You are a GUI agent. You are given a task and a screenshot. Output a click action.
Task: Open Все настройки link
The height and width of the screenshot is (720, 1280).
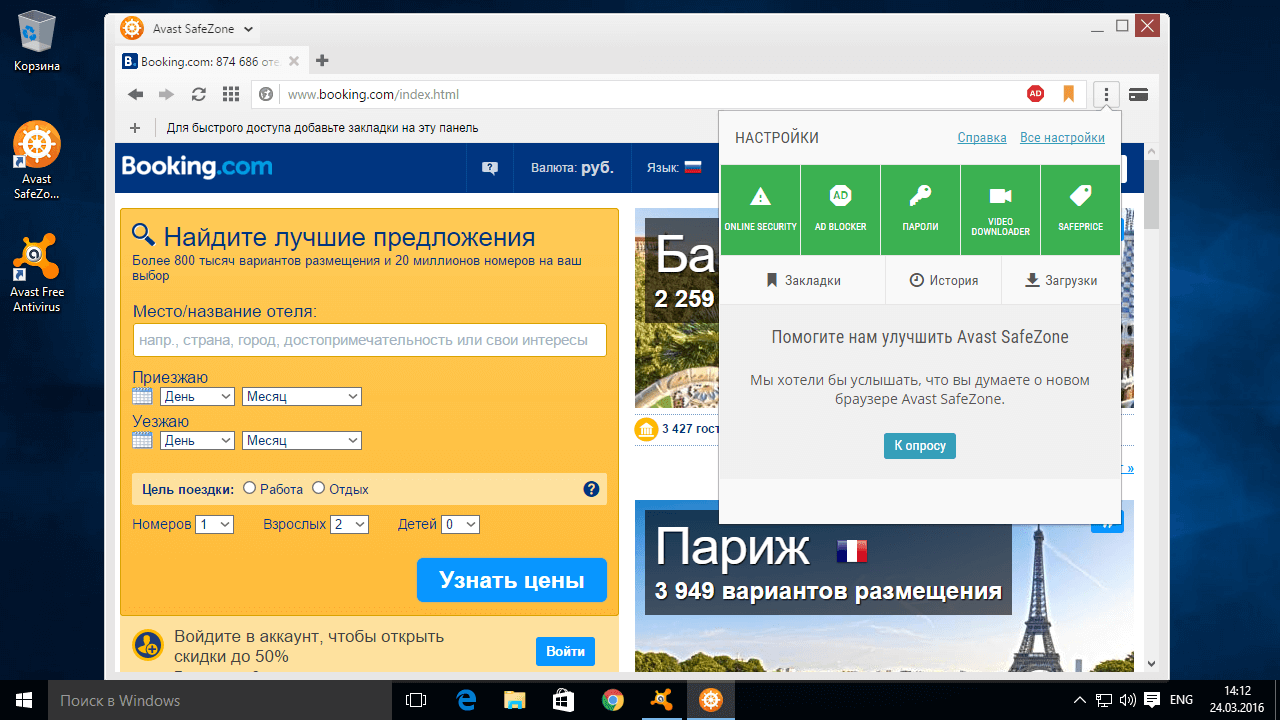tap(1062, 137)
